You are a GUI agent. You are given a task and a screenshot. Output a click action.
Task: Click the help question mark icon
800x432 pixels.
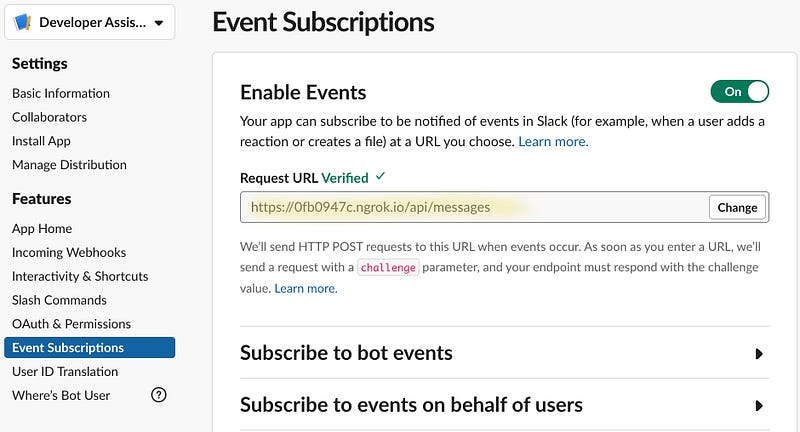point(159,395)
